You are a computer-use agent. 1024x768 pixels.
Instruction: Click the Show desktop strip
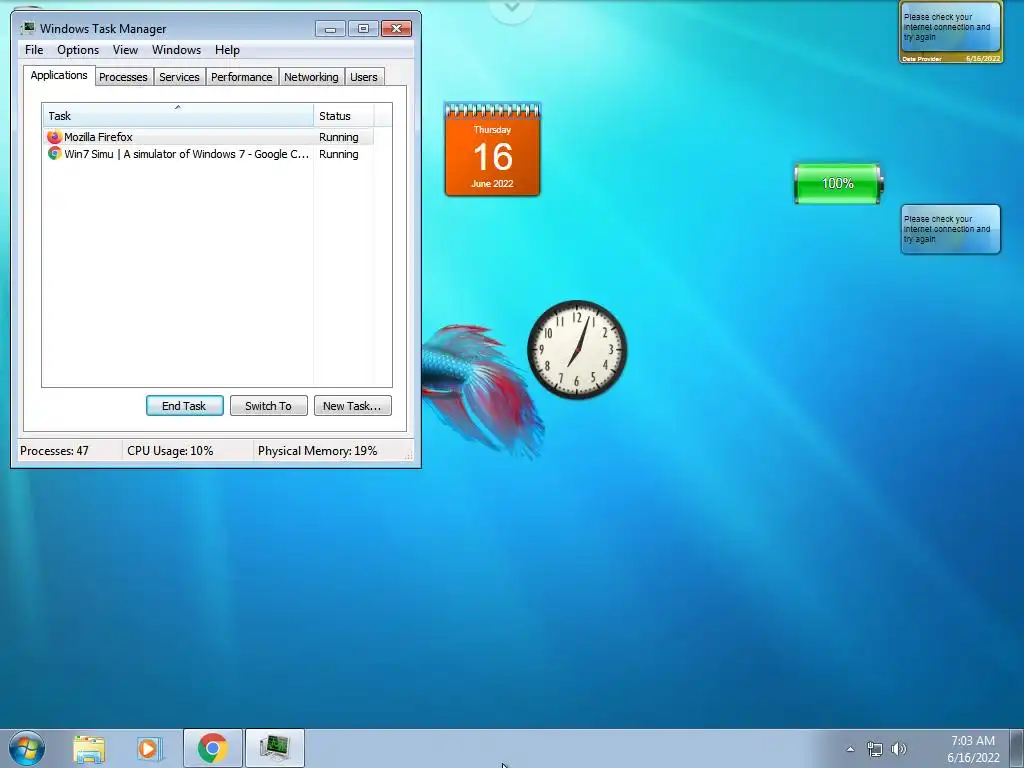tap(1017, 748)
